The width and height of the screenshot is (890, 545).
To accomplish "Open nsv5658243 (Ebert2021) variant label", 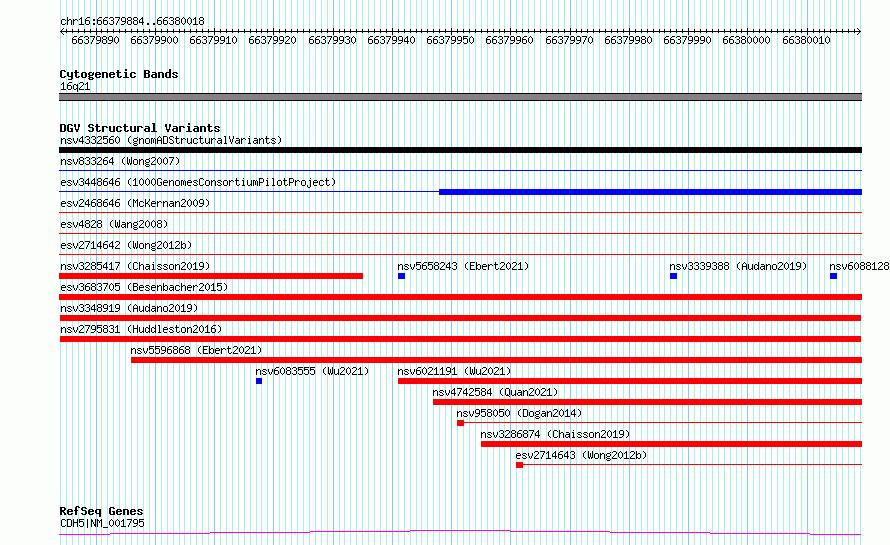I will (x=463, y=266).
